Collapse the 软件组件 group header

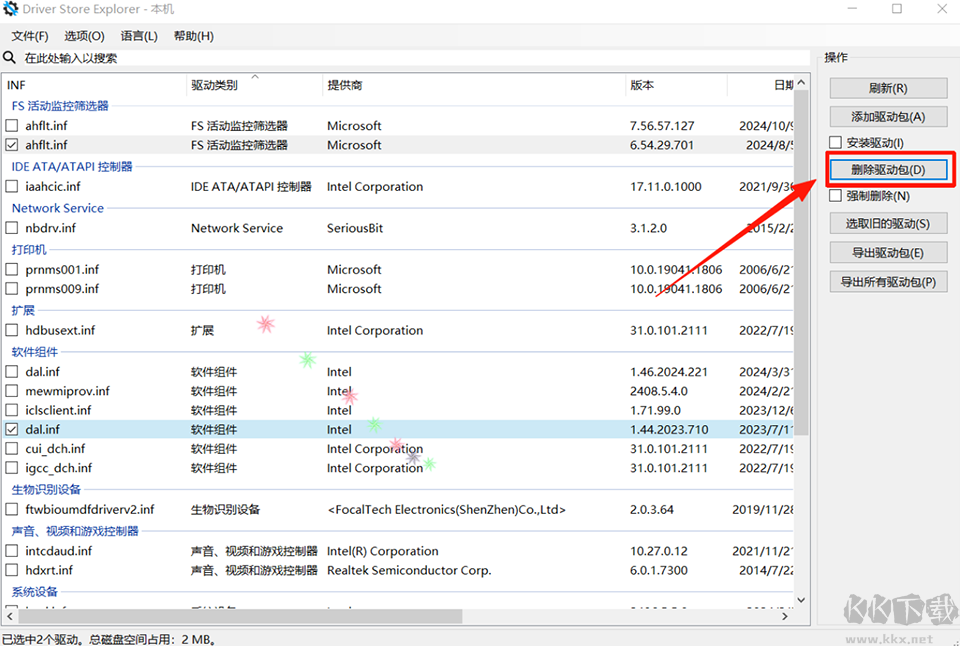coord(35,352)
